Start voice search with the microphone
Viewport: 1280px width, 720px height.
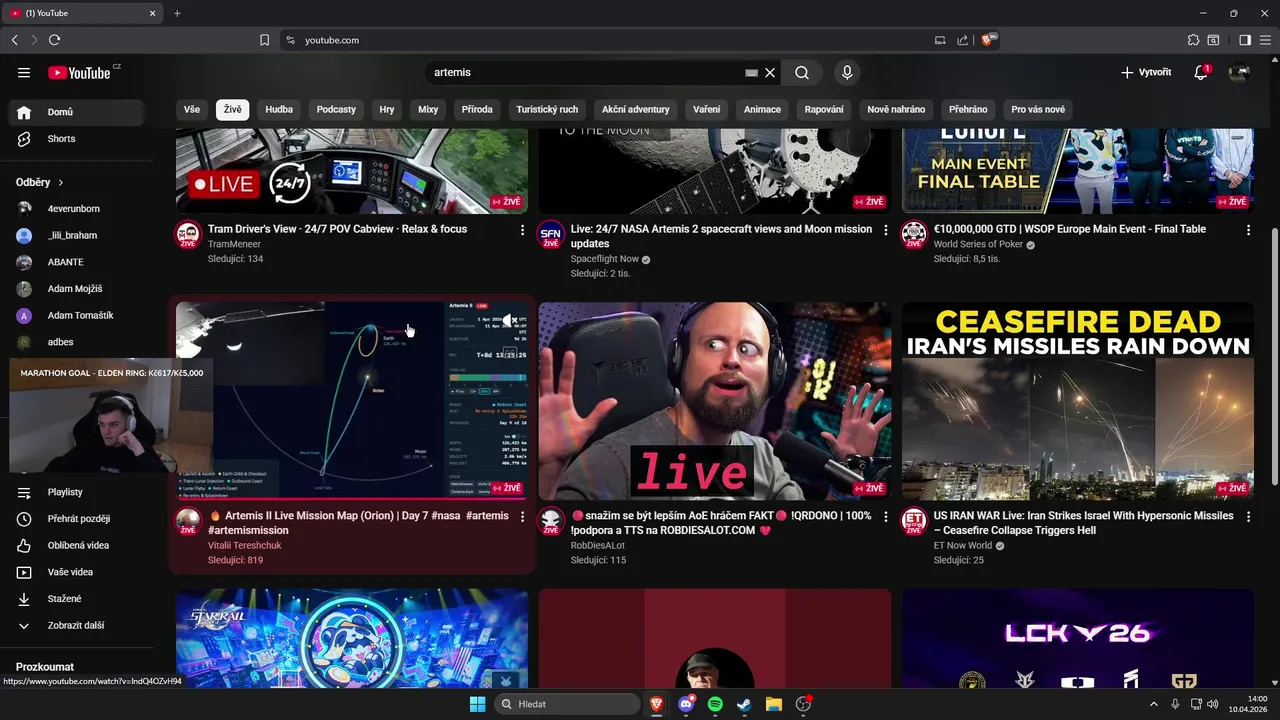pyautogui.click(x=847, y=72)
